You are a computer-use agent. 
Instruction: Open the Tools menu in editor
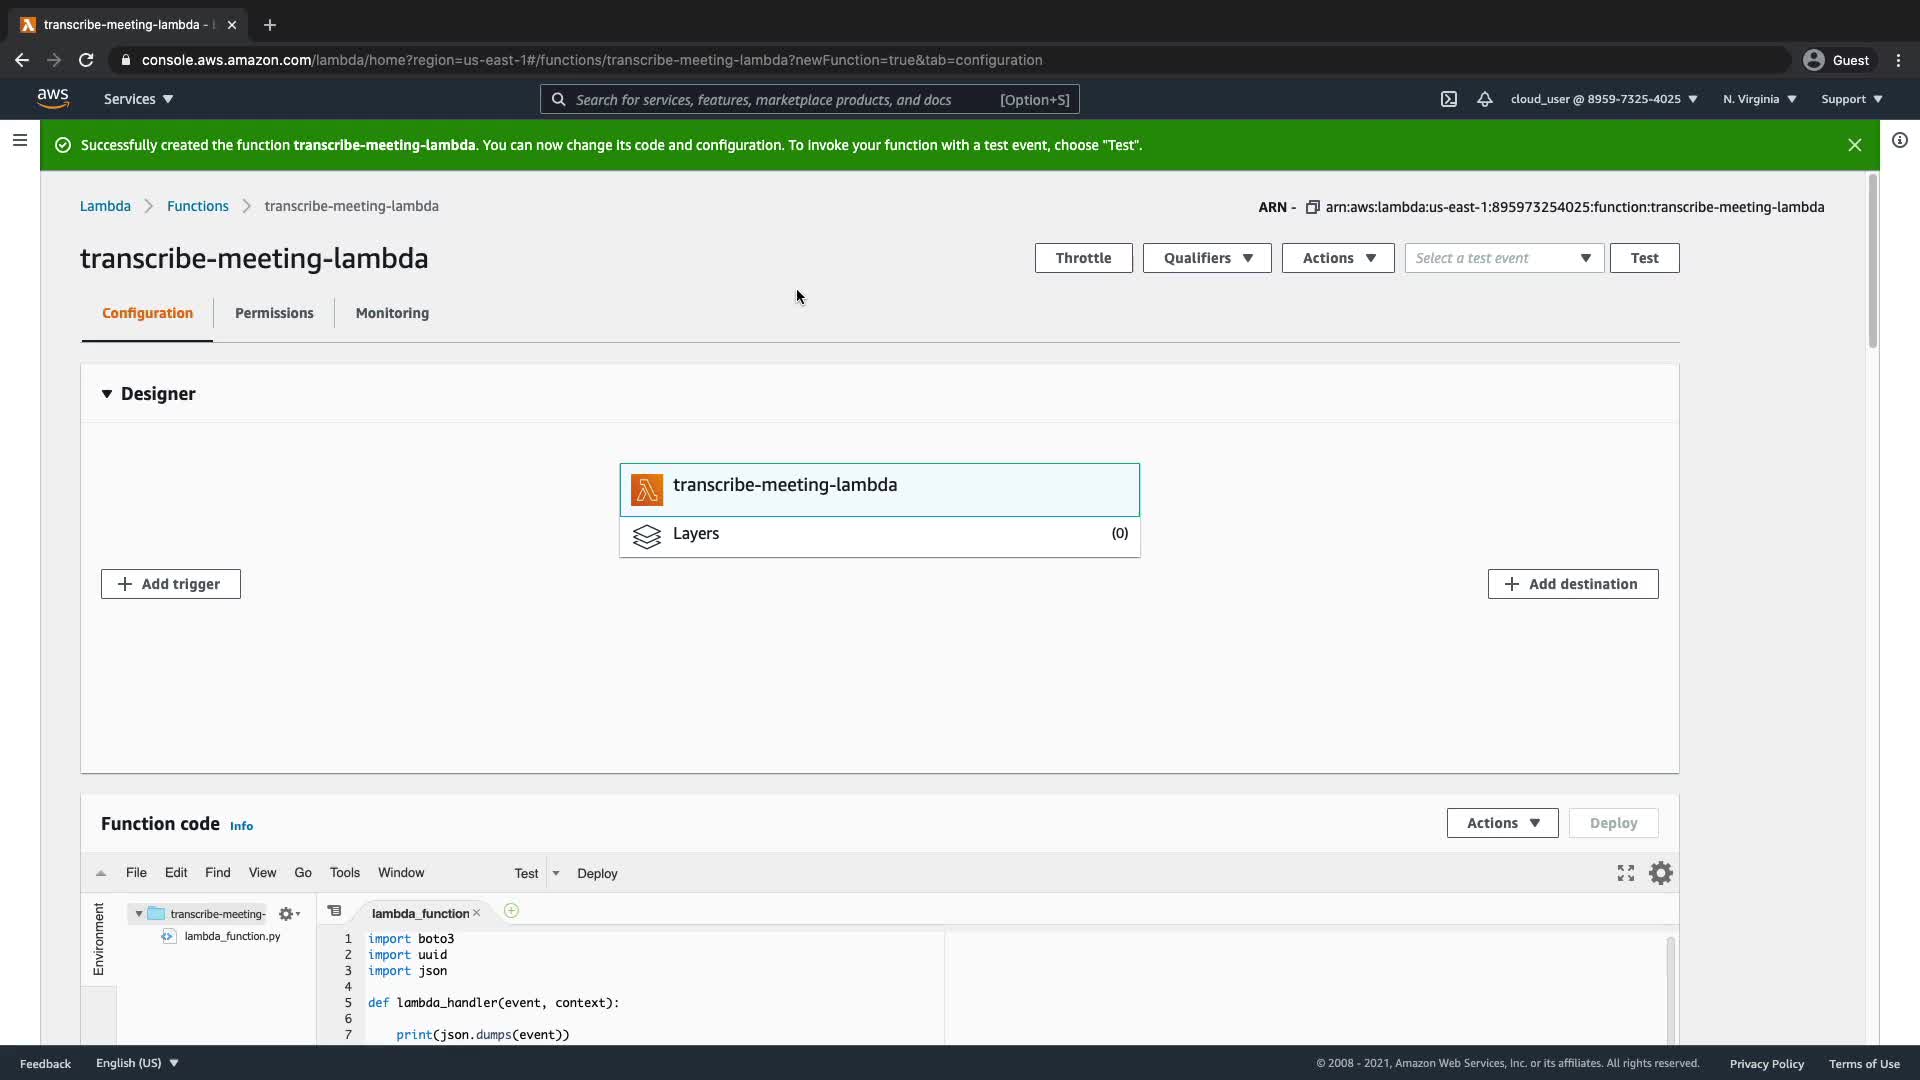344,873
